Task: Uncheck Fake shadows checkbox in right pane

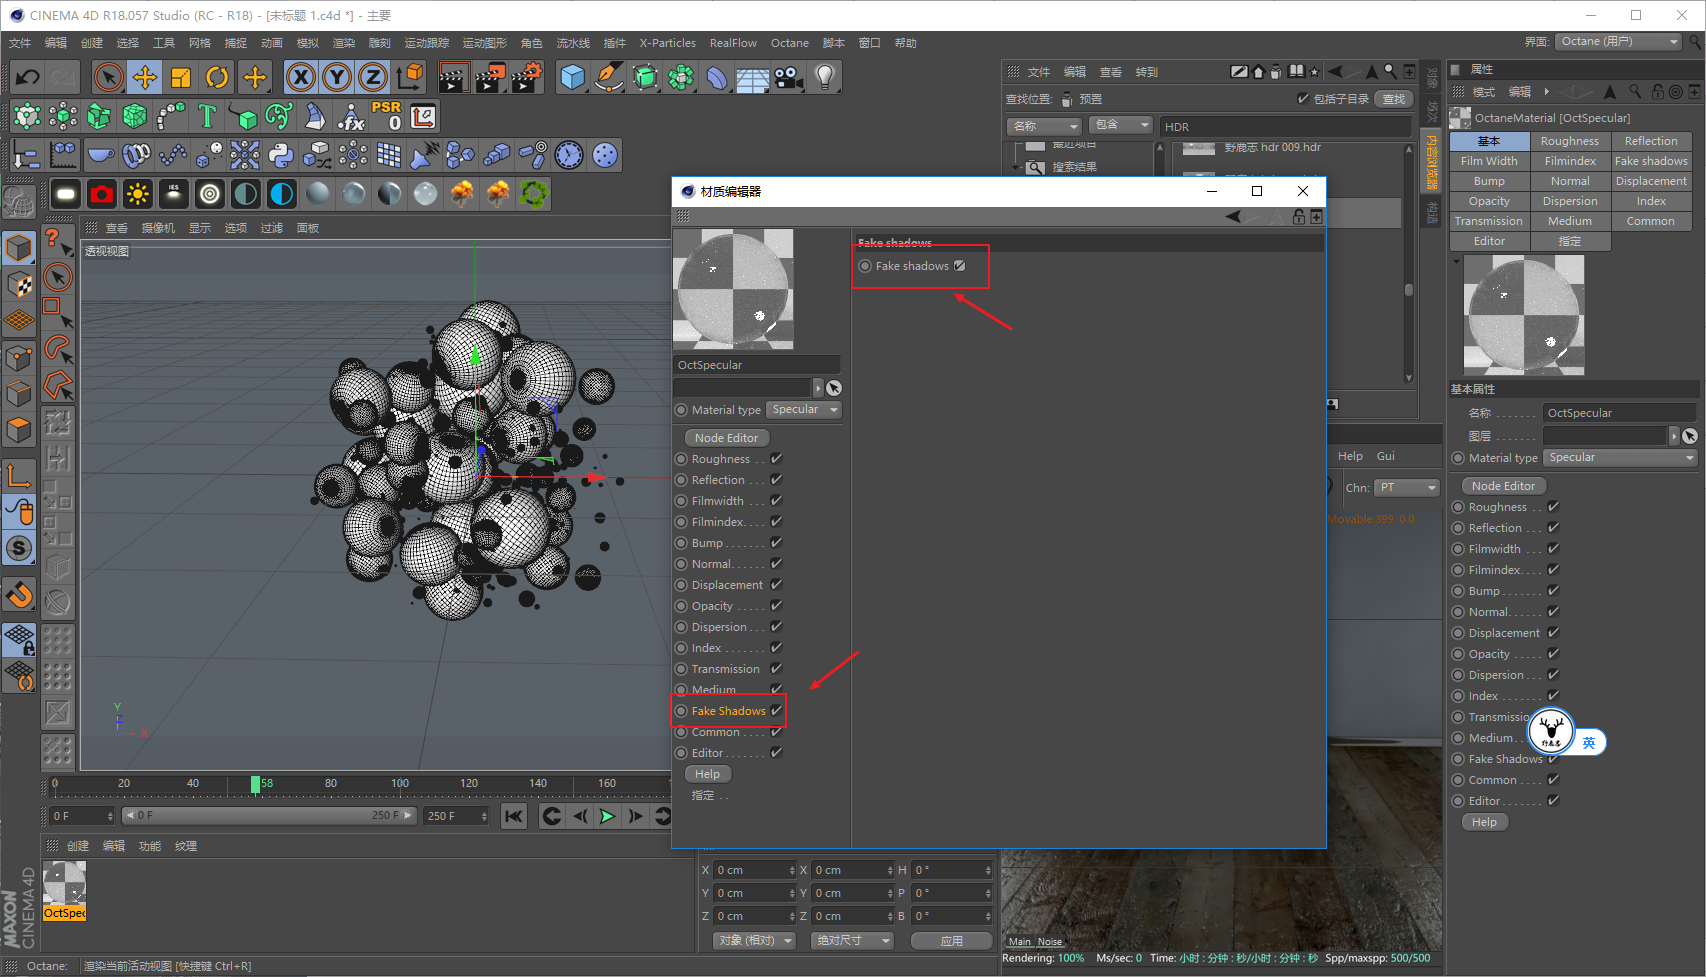Action: pos(960,266)
